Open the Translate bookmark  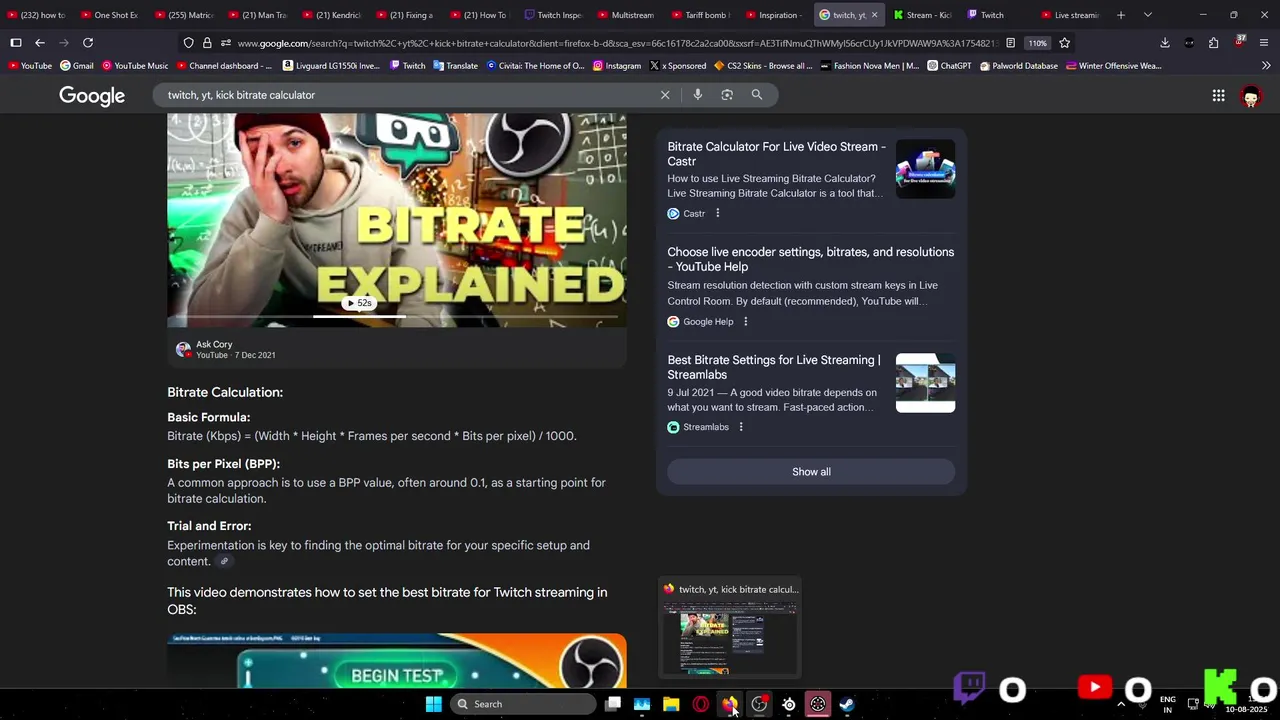(x=455, y=66)
